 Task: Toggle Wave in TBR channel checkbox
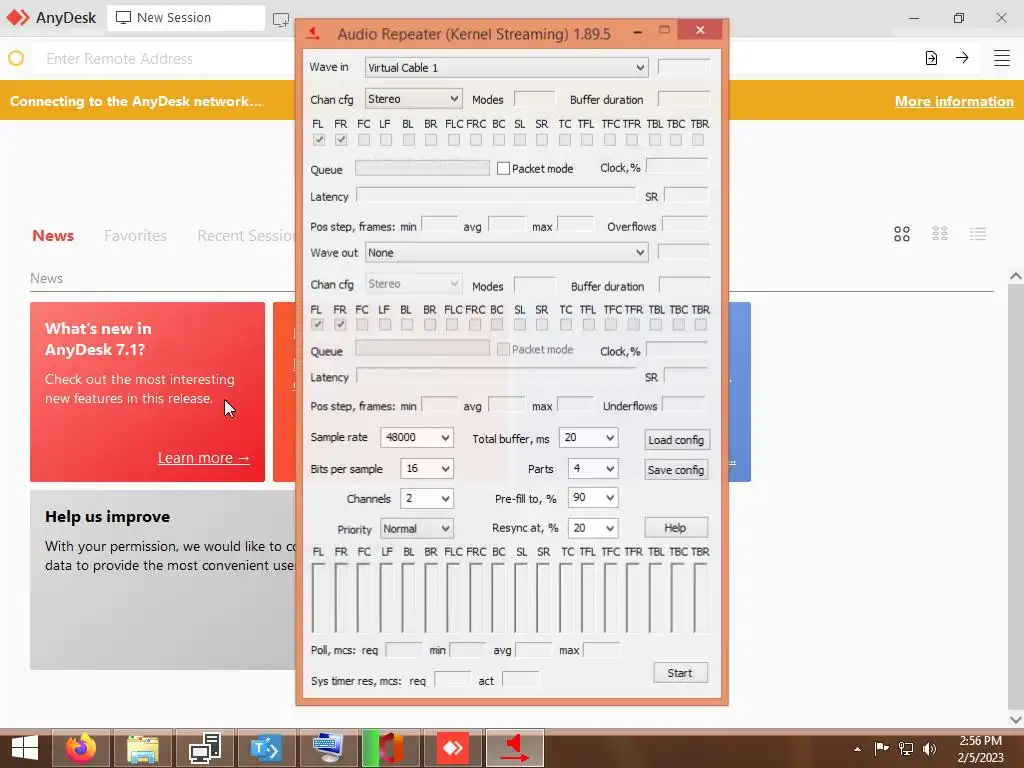[698, 139]
